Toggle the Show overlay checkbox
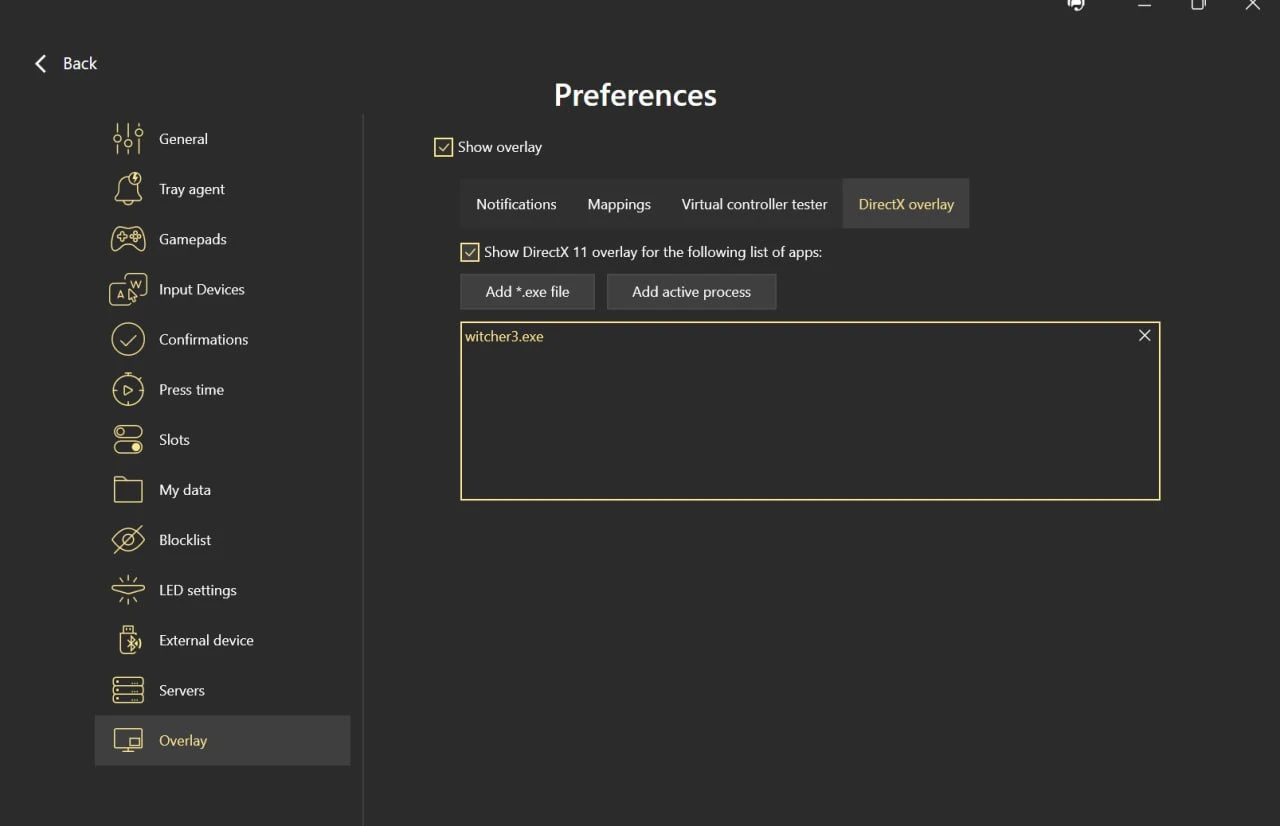Viewport: 1280px width, 826px height. [443, 147]
